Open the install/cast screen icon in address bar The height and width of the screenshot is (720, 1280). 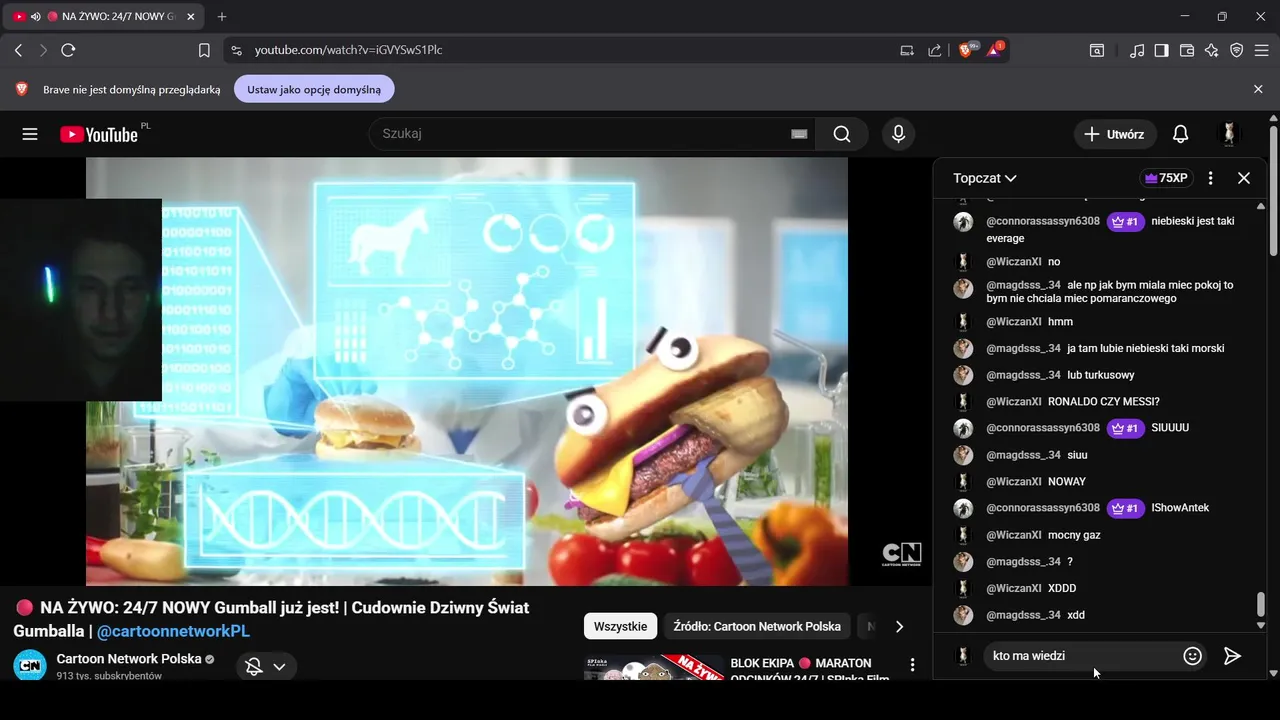(907, 50)
